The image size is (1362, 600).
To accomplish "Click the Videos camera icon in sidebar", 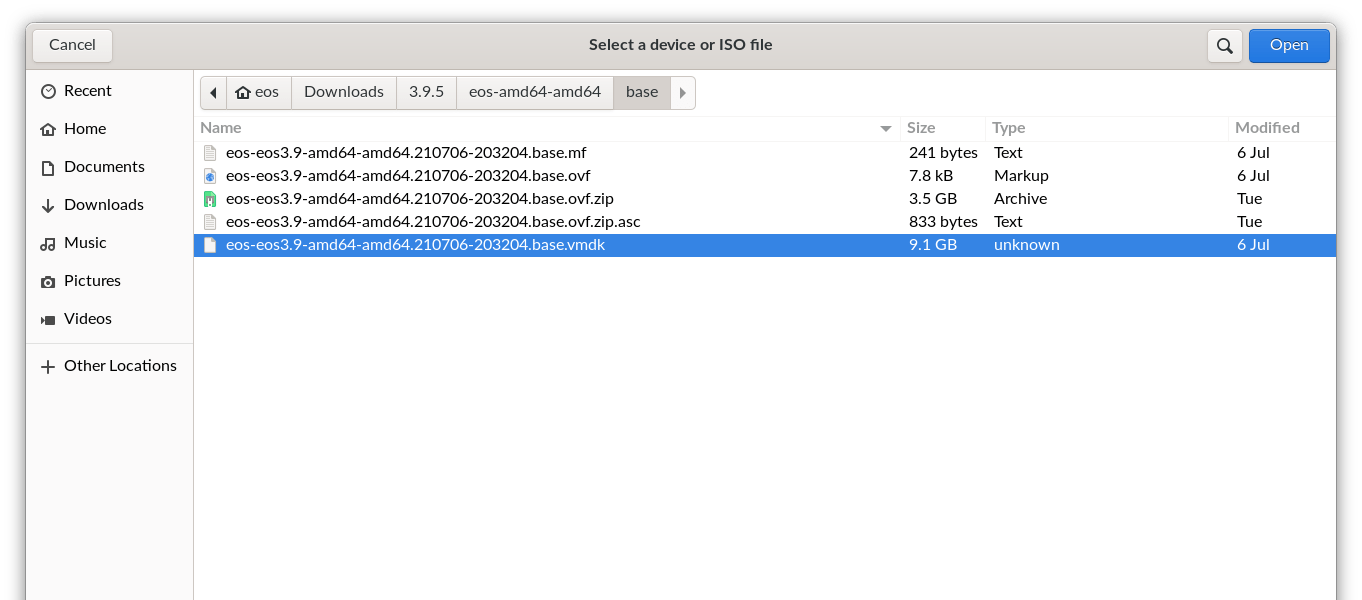I will click(x=48, y=319).
